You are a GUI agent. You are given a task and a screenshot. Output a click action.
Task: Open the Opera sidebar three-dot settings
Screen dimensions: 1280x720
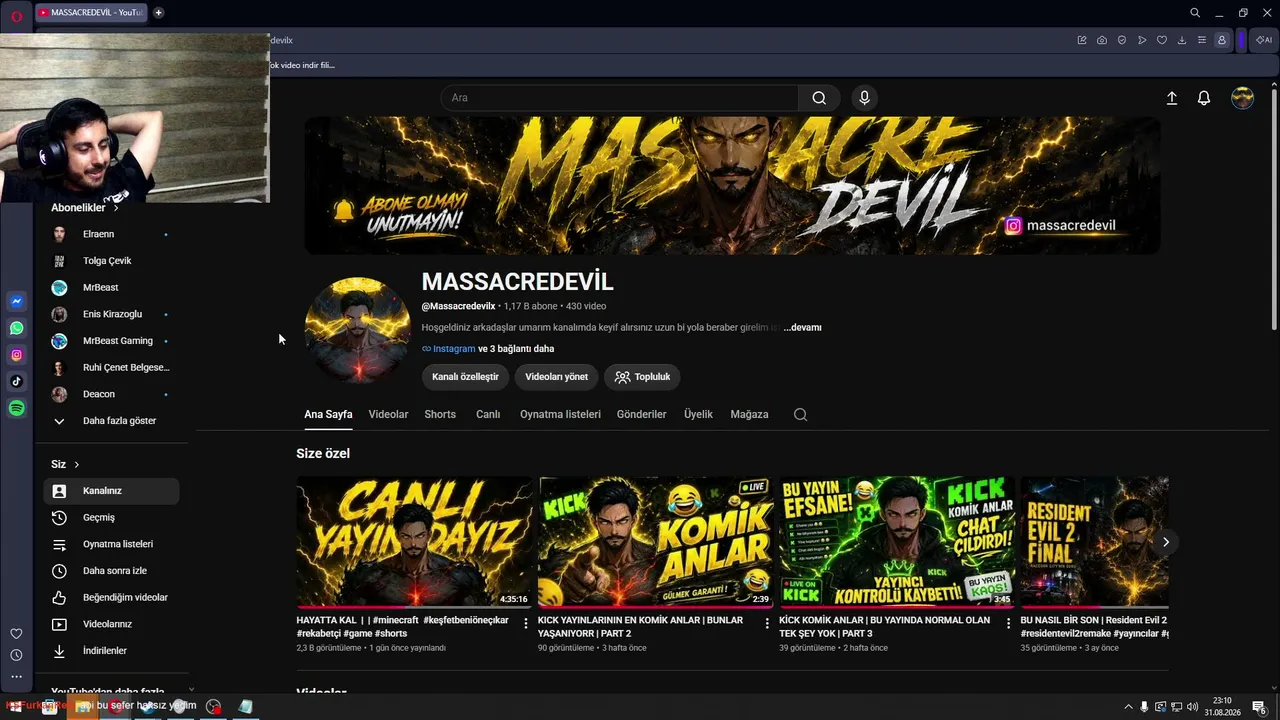pyautogui.click(x=16, y=677)
